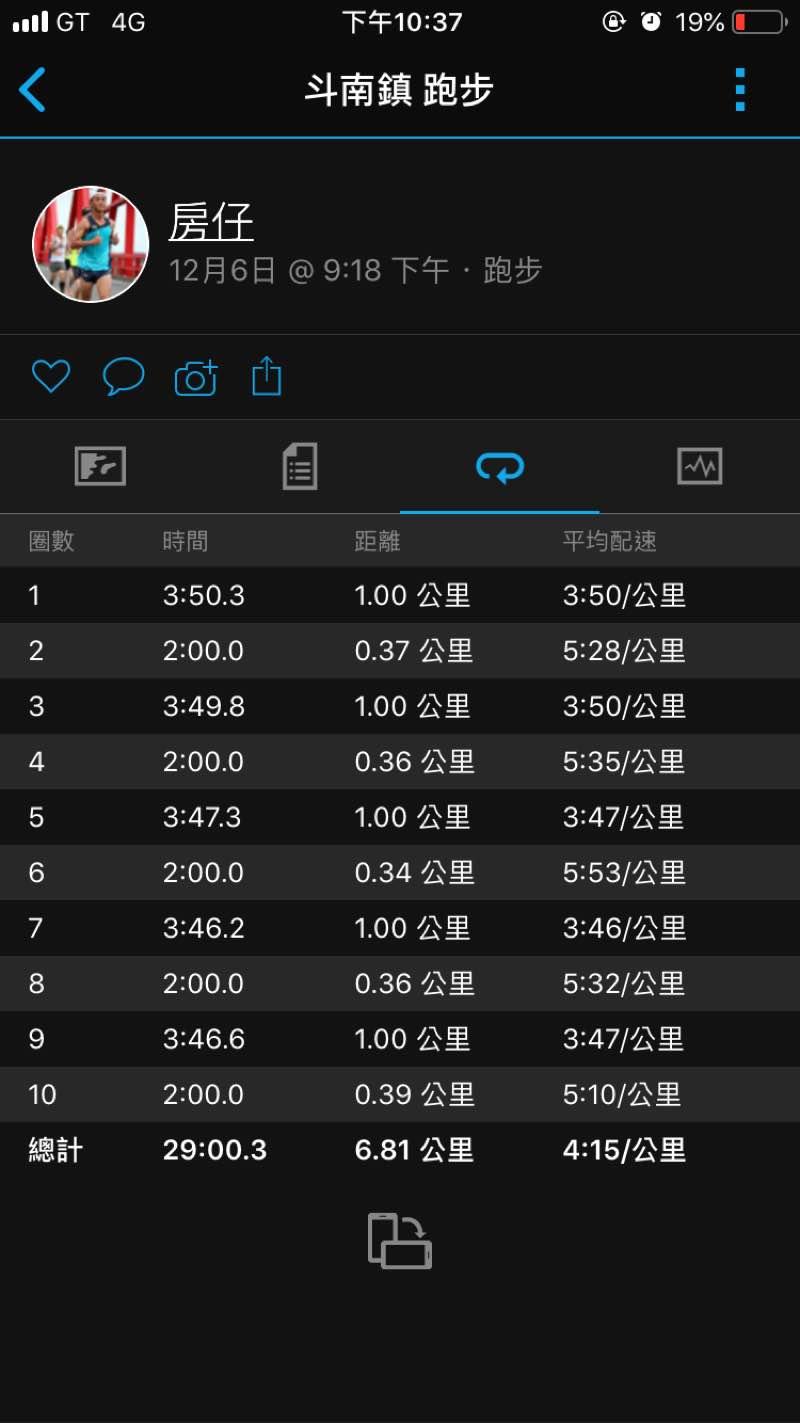Open the charts tab
This screenshot has height=1423, width=800.
[x=699, y=466]
